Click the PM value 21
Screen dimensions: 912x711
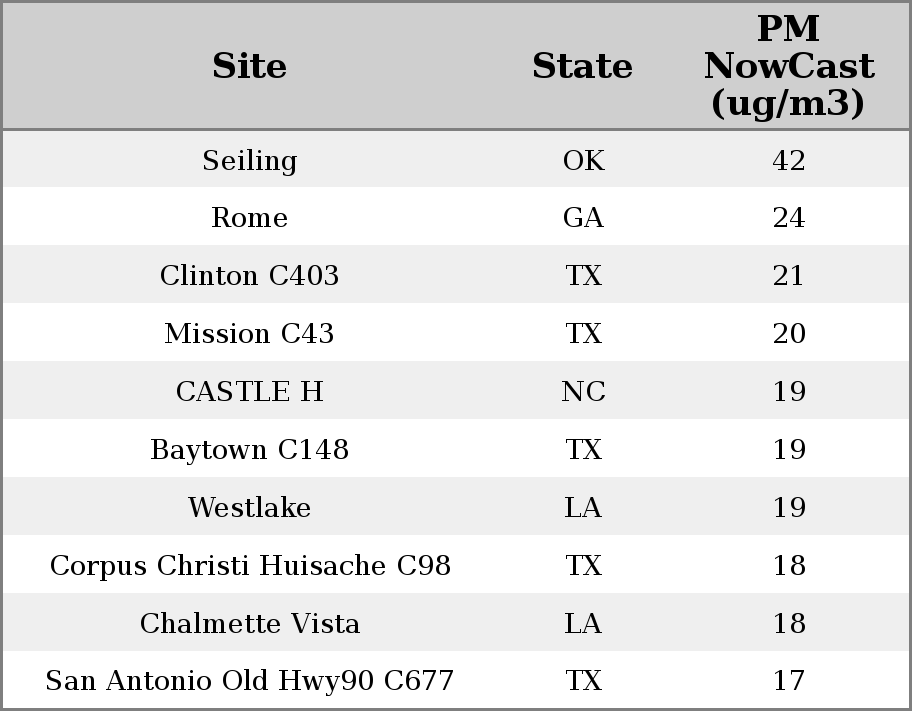pyautogui.click(x=789, y=276)
